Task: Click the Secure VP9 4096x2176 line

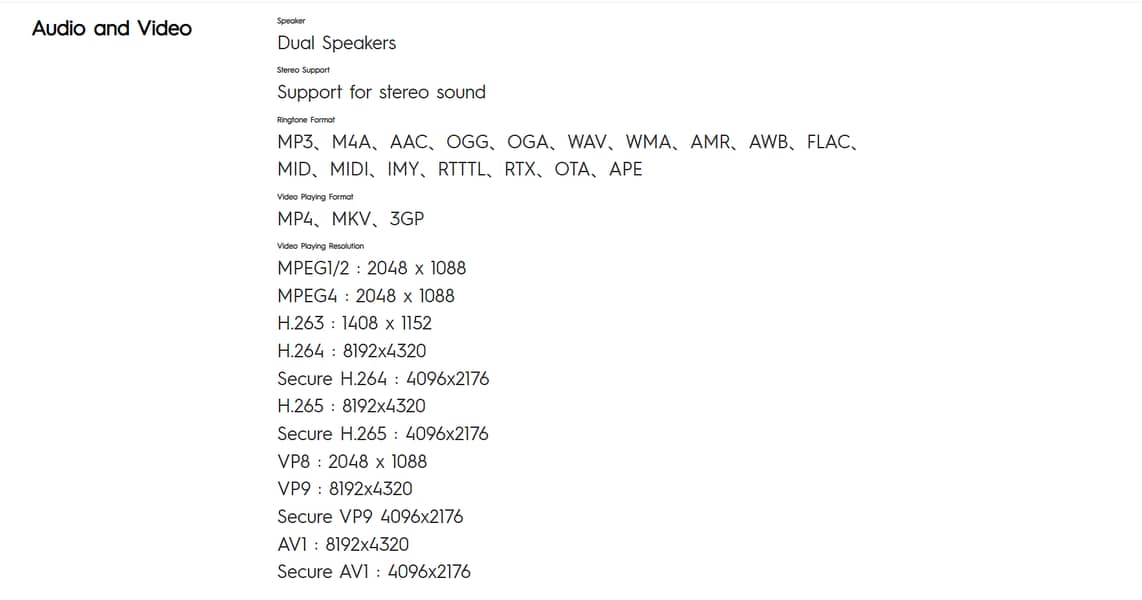Action: click(x=370, y=517)
